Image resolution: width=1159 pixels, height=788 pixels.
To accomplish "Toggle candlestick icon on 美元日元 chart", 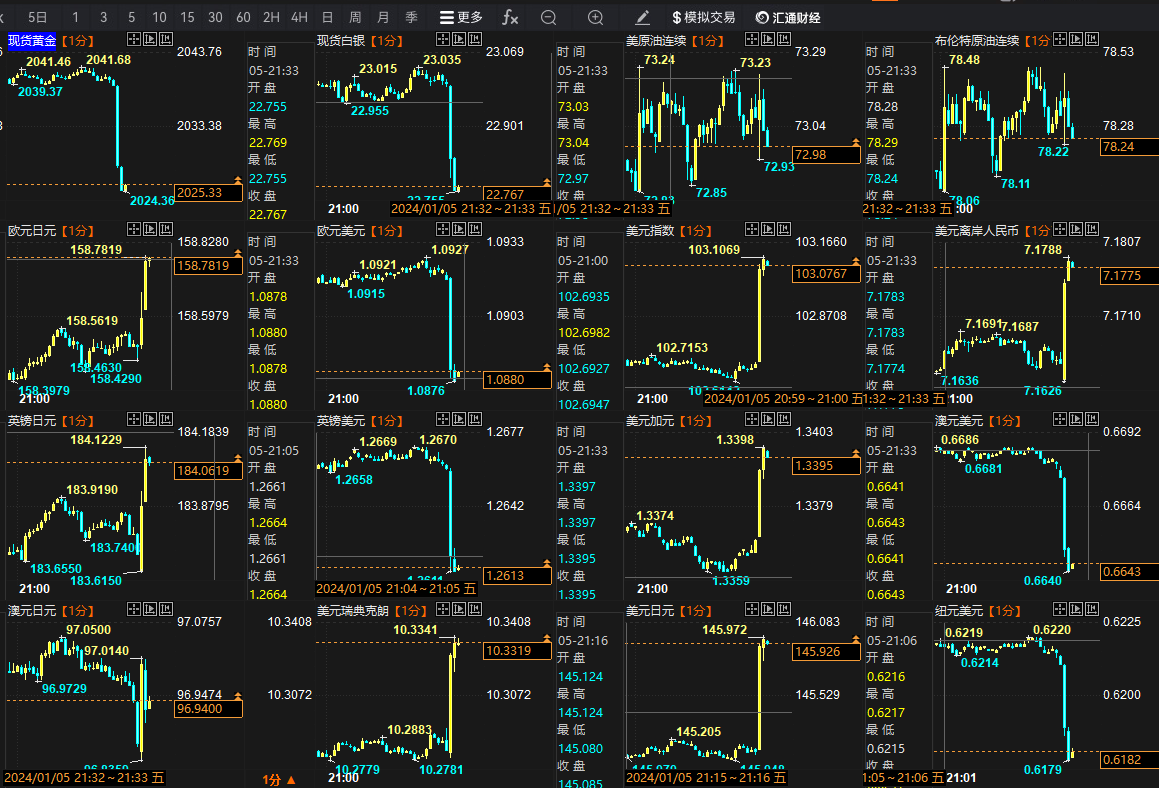I will (x=785, y=610).
